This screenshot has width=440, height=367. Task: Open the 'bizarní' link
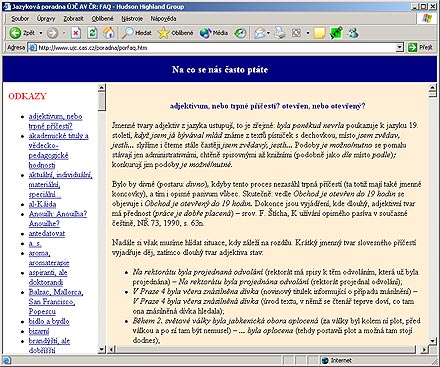click(39, 331)
